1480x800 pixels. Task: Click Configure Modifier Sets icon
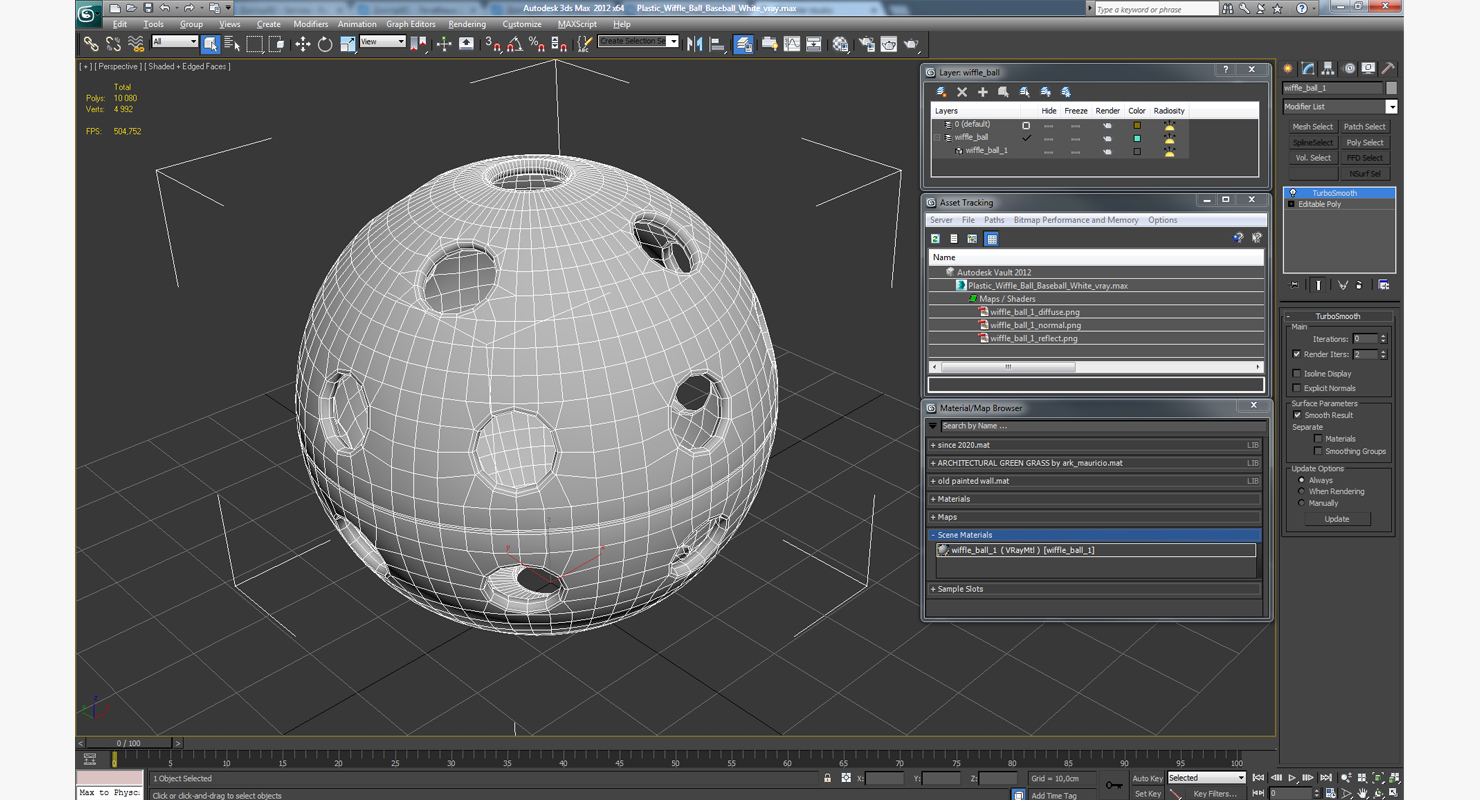1384,285
